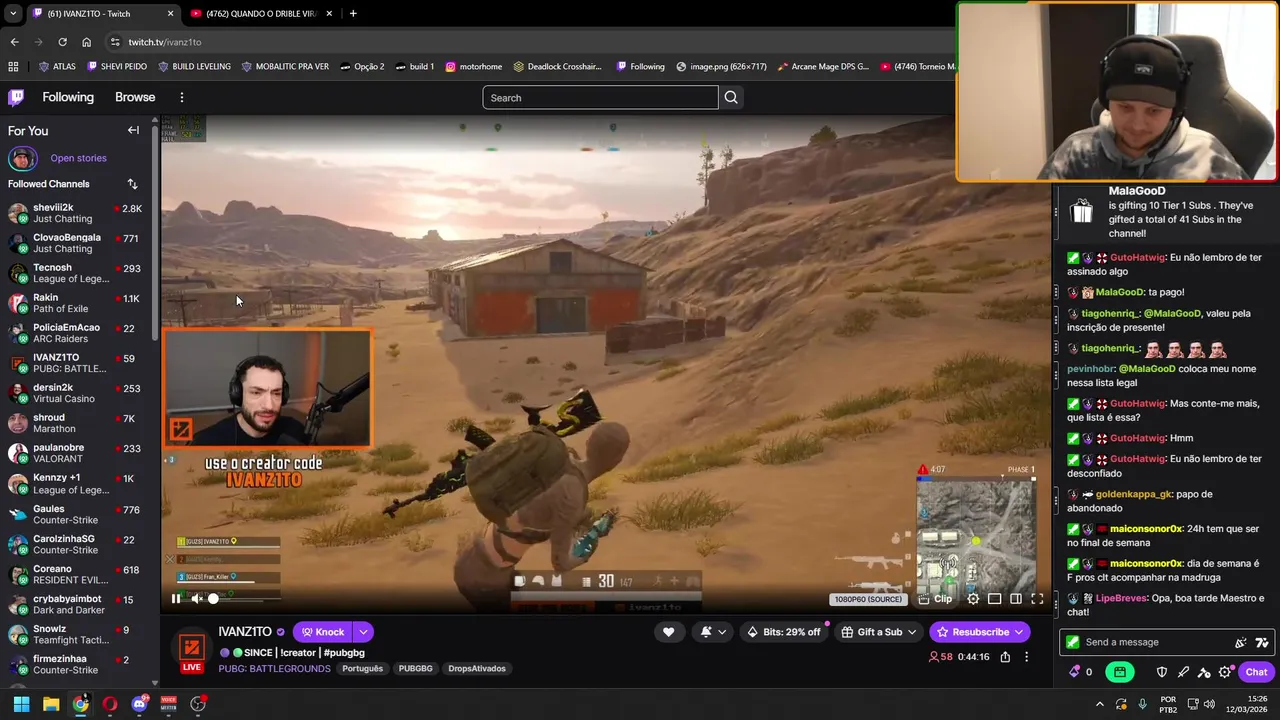
Task: Switch to the YouTube QUANDO O DRIBLE tab
Action: tap(262, 13)
